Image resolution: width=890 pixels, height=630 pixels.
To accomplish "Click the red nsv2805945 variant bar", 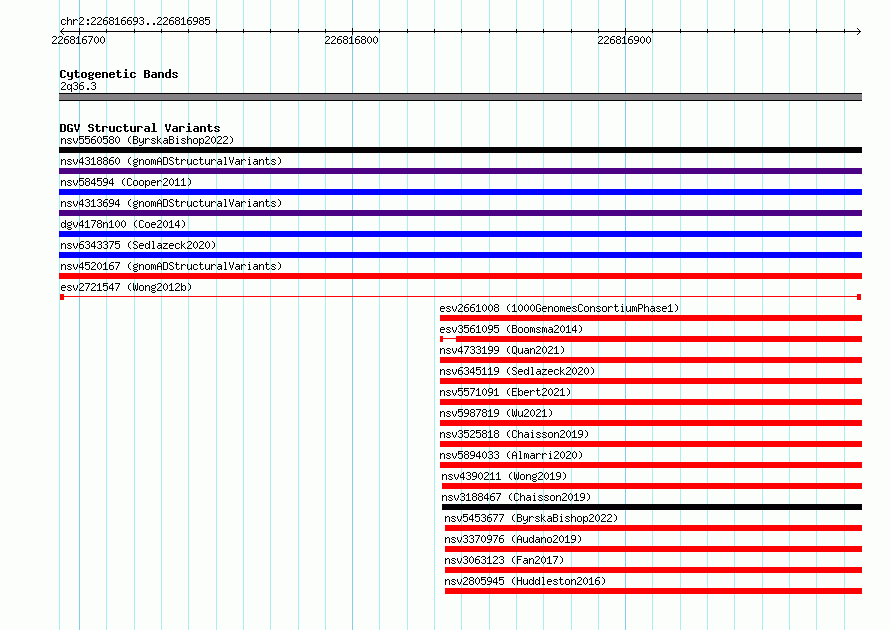I will [653, 591].
